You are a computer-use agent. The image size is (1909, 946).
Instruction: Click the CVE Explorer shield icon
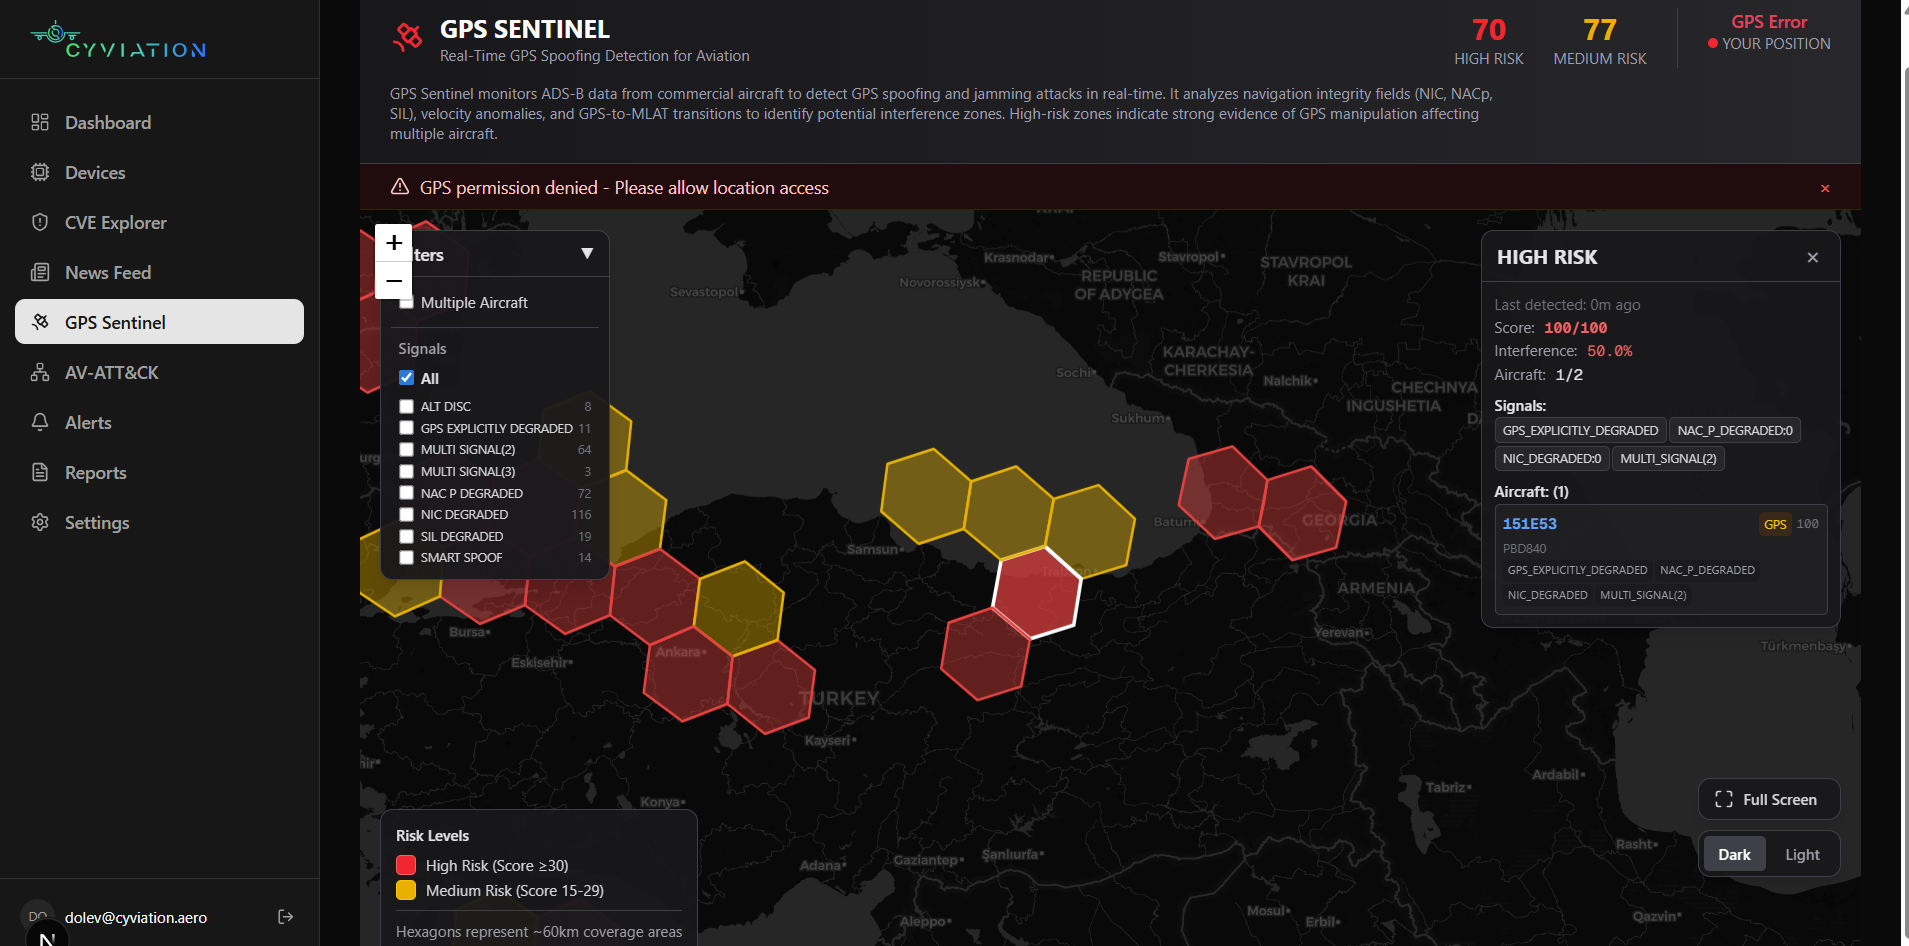pos(40,222)
